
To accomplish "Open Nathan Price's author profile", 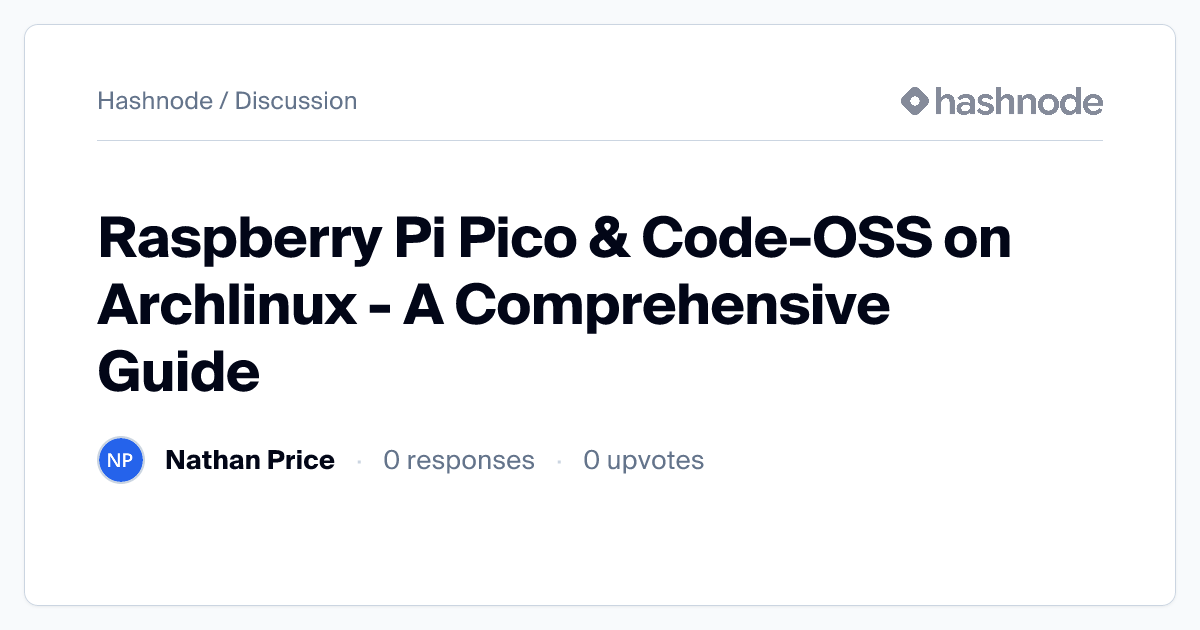I will (250, 460).
